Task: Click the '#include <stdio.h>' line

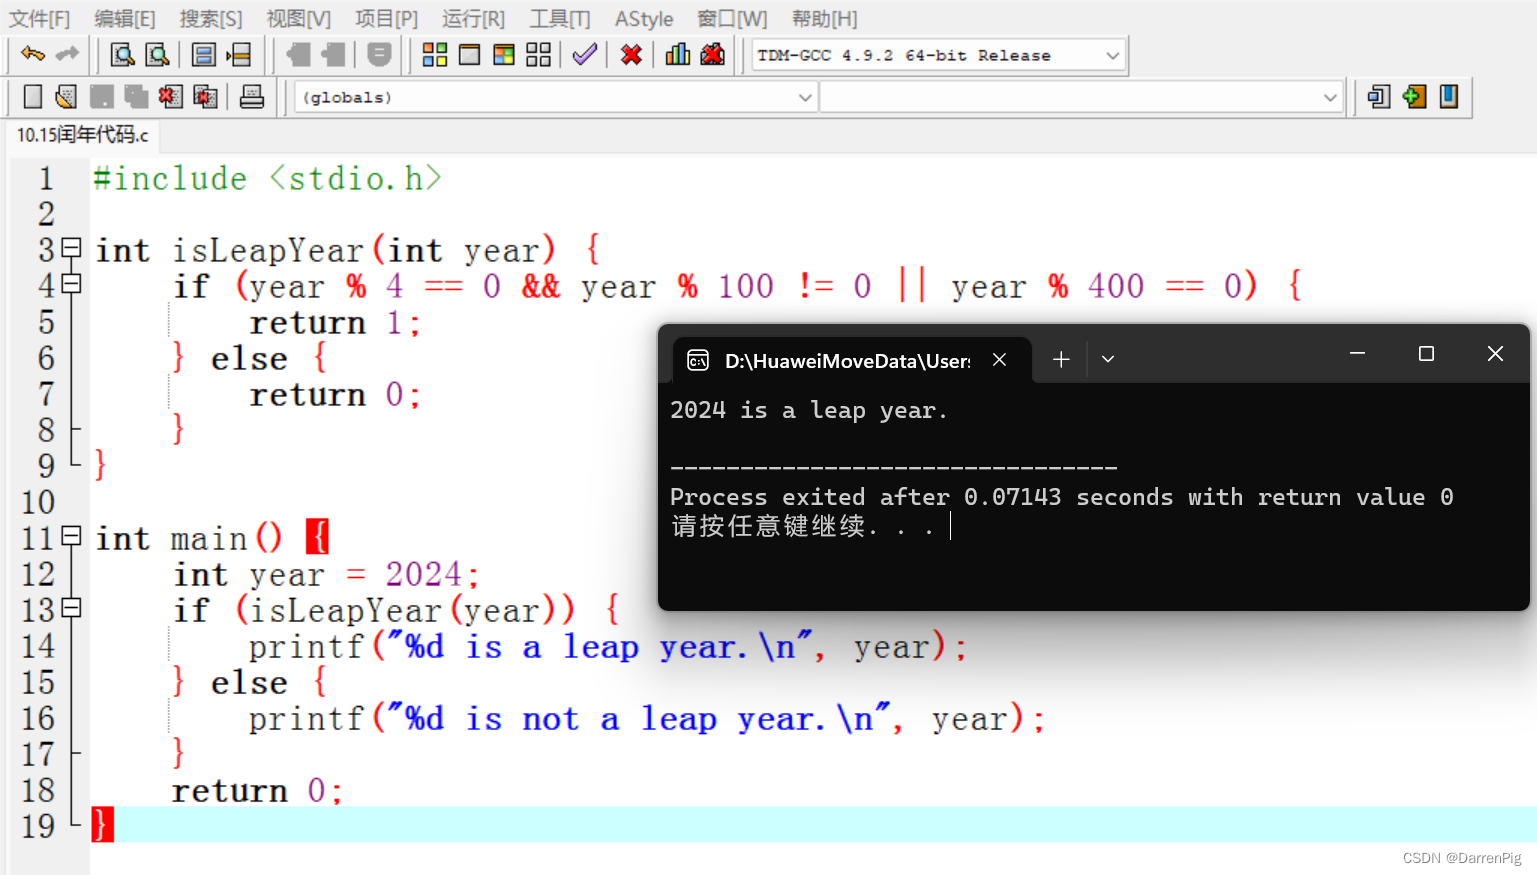Action: 267,178
